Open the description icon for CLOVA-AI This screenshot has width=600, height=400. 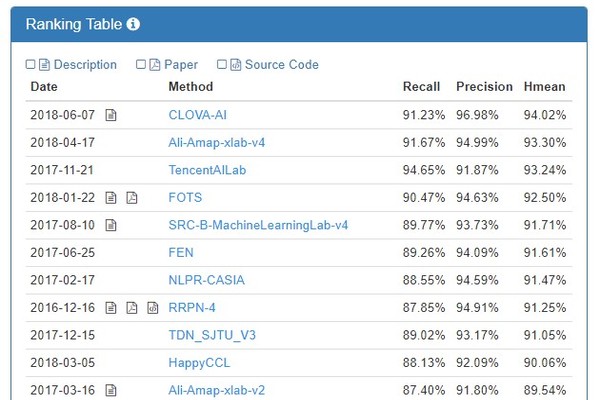click(x=112, y=115)
